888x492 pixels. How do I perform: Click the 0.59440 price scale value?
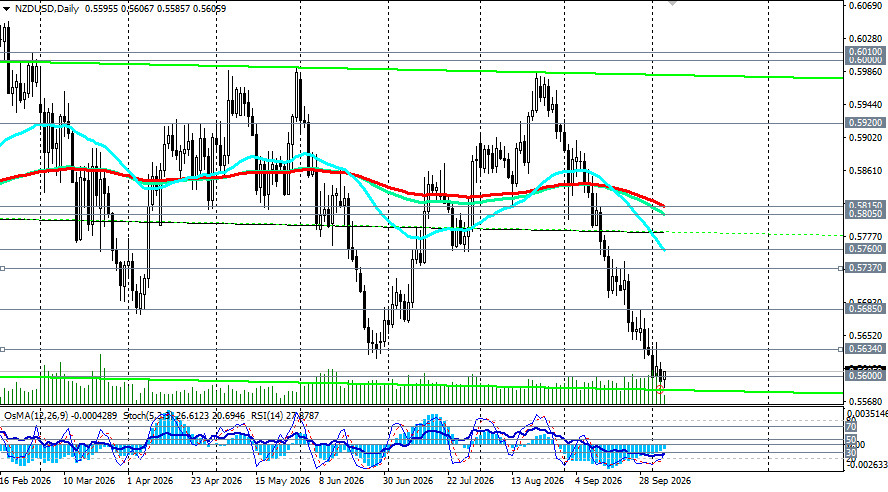(x=865, y=105)
